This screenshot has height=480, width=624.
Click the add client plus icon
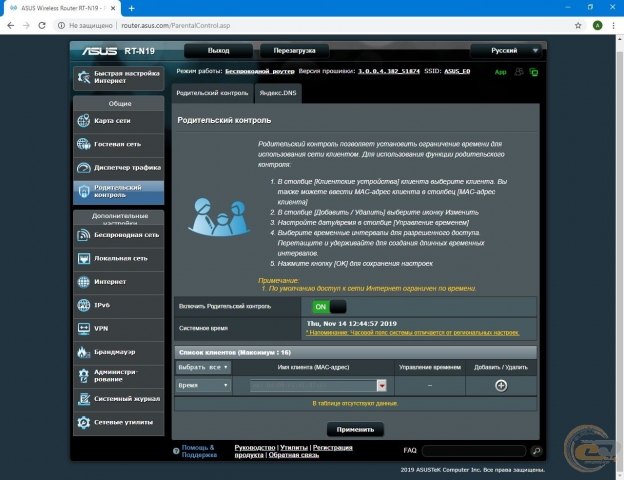click(501, 385)
